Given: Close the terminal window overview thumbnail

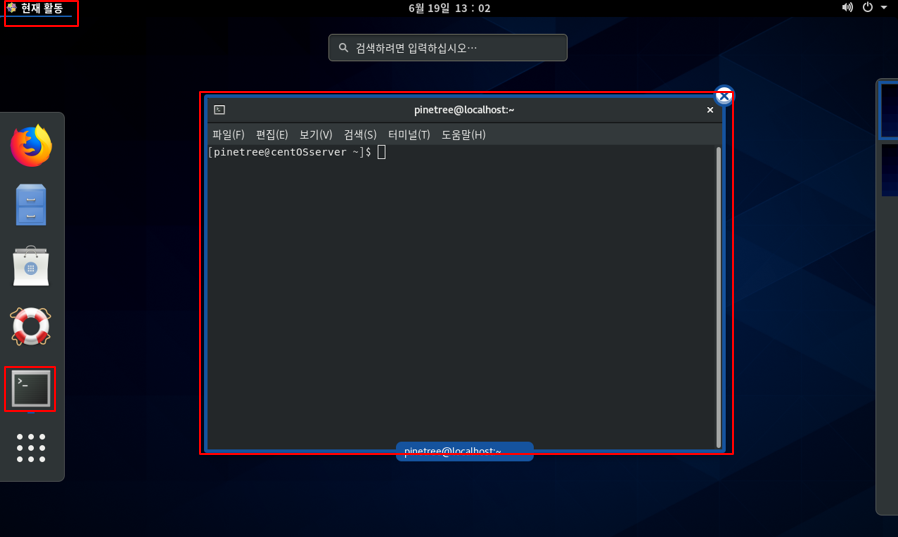Looking at the screenshot, I should pyautogui.click(x=724, y=96).
